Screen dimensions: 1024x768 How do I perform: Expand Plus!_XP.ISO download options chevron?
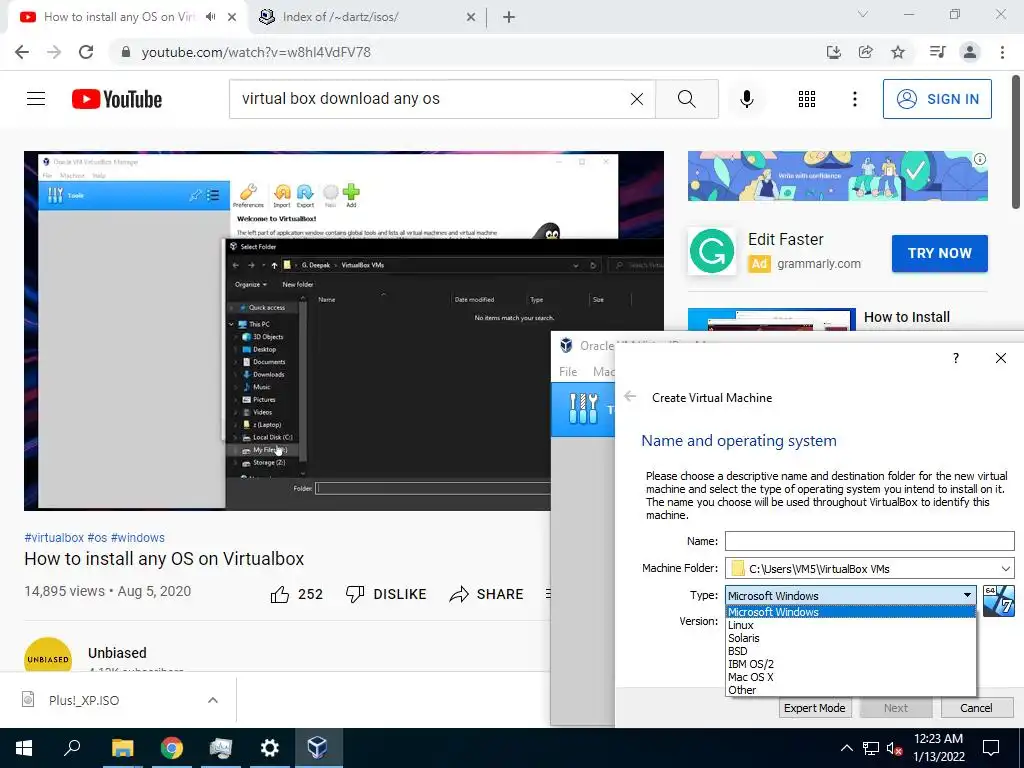click(212, 700)
